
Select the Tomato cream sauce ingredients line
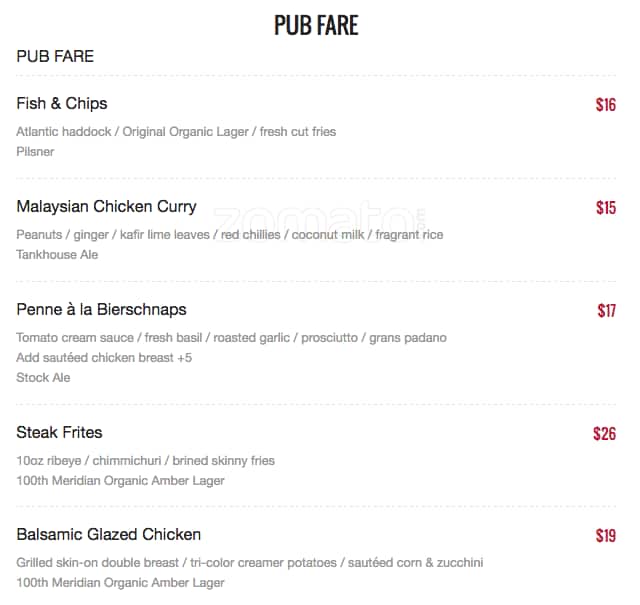pyautogui.click(x=231, y=338)
